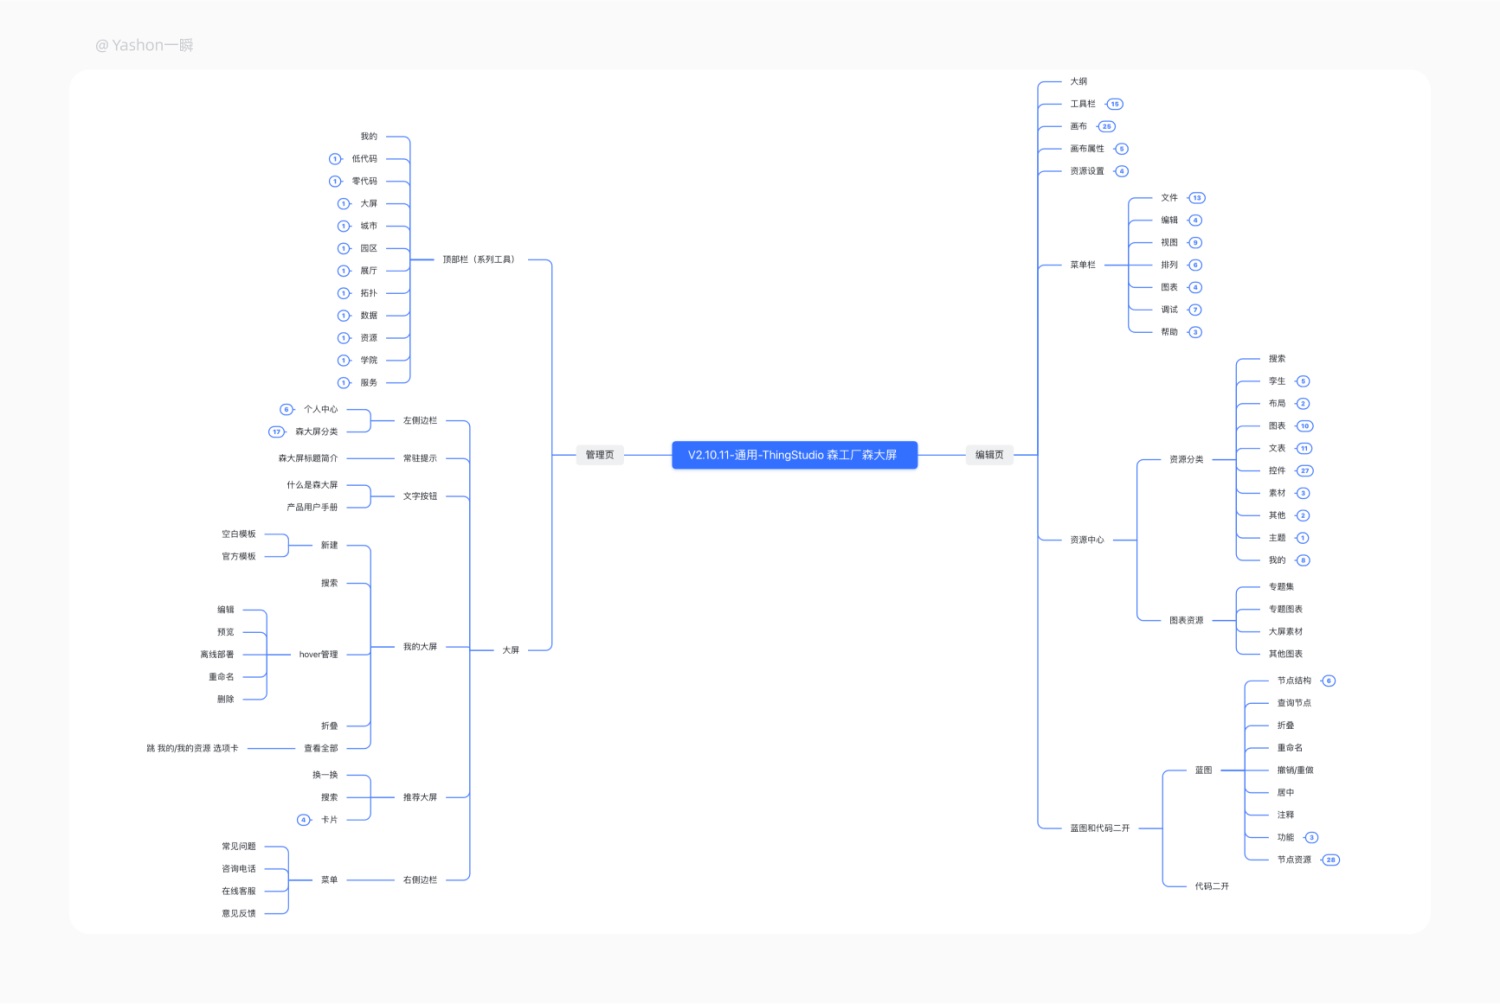Click the 撤销/重做 leaf text
This screenshot has height=1004, width=1500.
(x=1295, y=770)
